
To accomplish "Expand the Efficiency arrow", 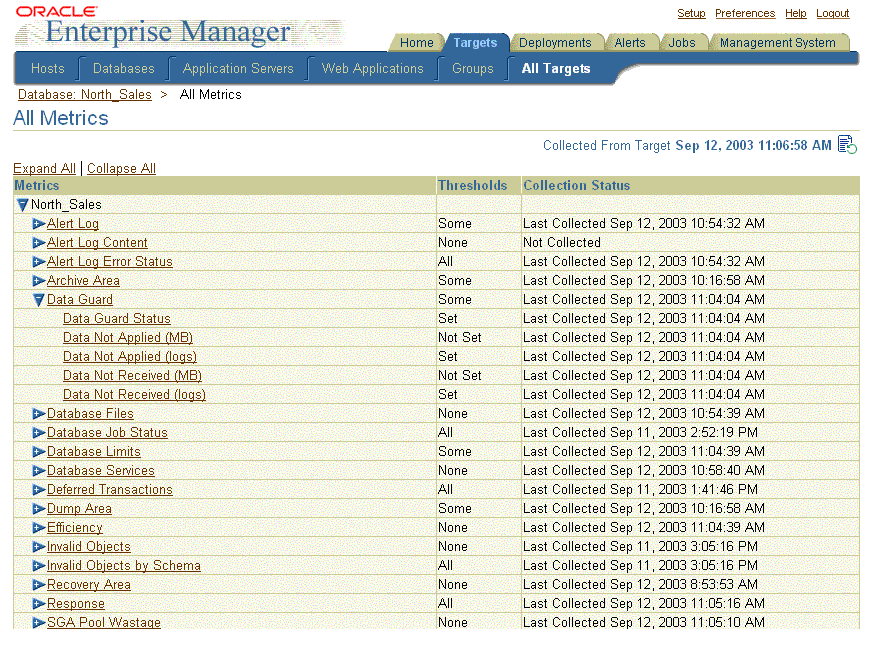I will tap(39, 528).
